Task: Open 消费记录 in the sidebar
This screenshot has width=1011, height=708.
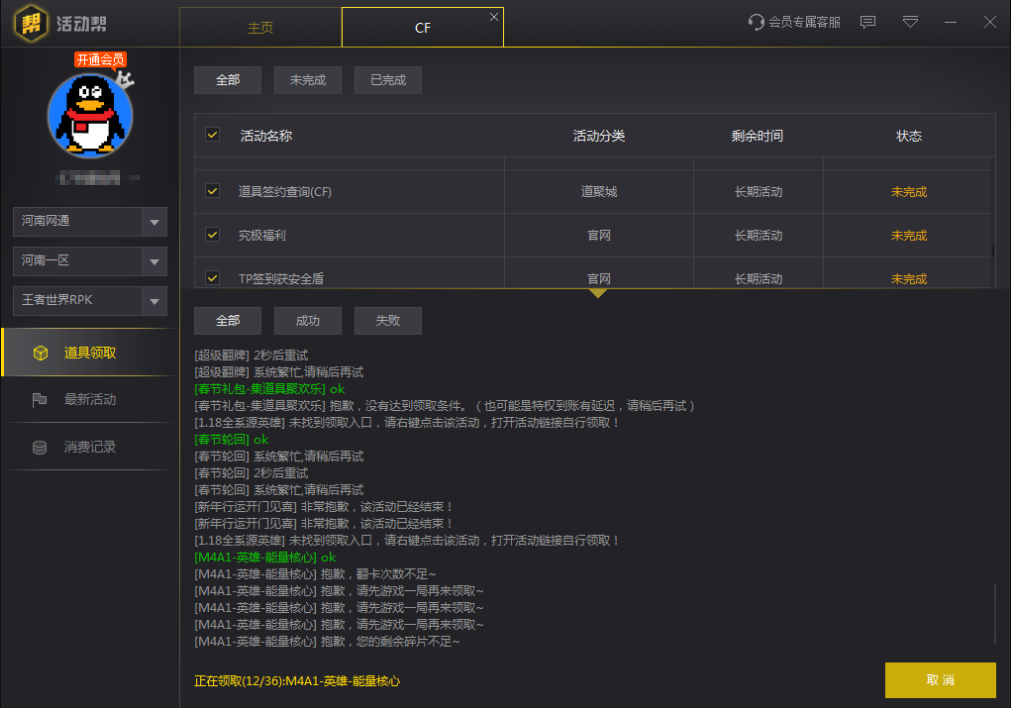Action: (90, 447)
